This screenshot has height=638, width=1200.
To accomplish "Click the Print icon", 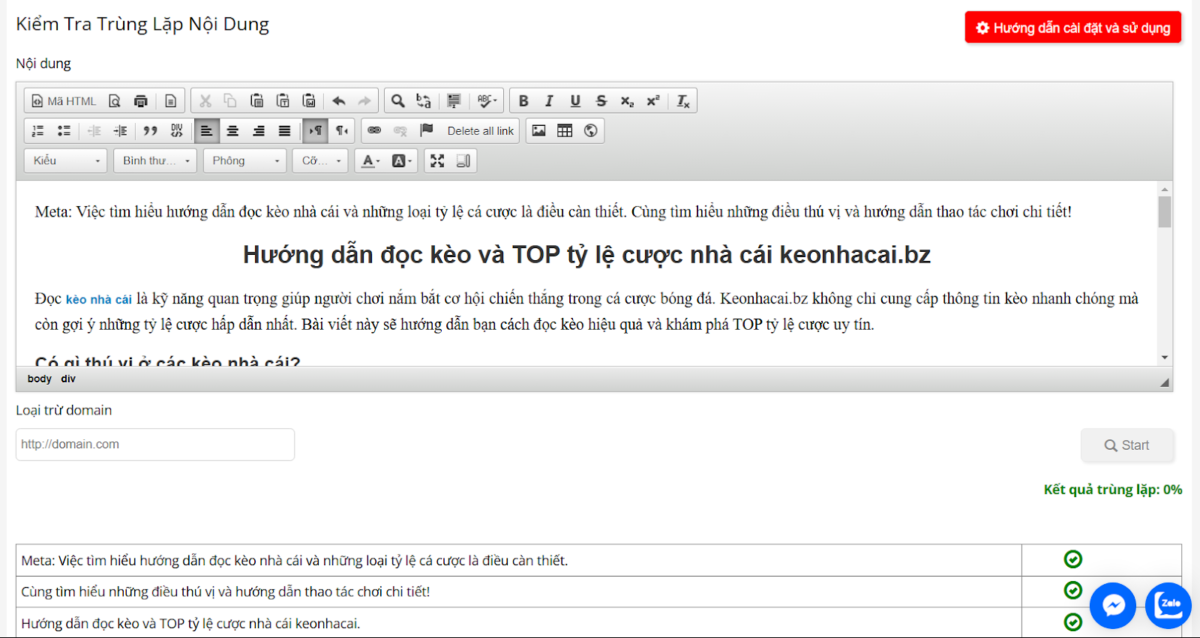I will pos(141,101).
